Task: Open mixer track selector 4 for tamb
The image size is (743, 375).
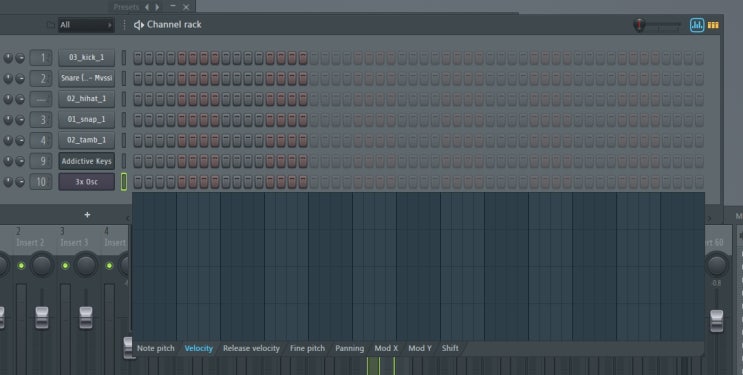Action: click(41, 140)
